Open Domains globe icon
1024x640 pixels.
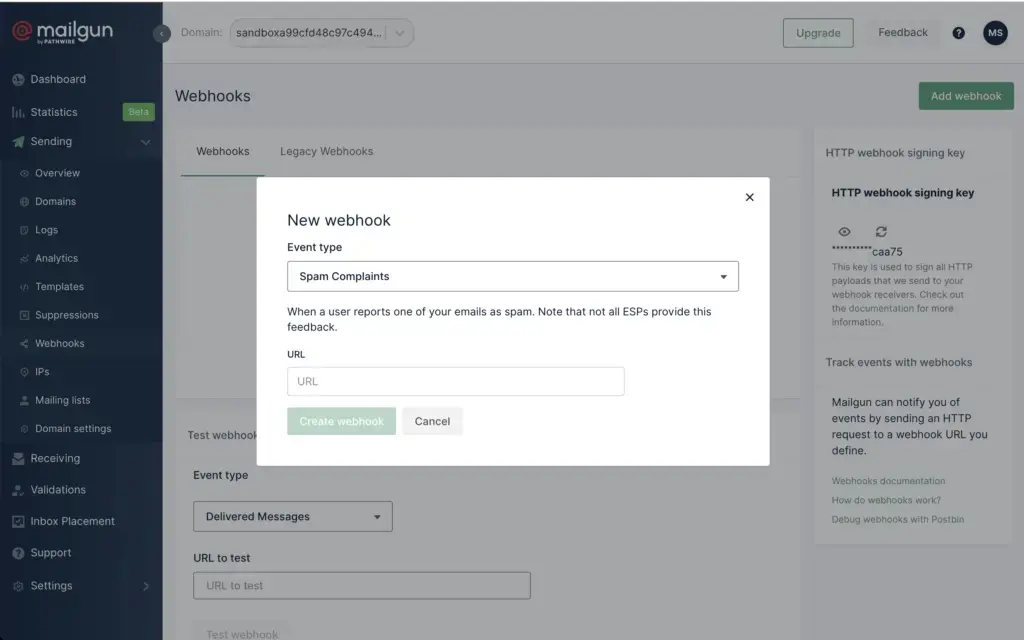[x=24, y=202]
